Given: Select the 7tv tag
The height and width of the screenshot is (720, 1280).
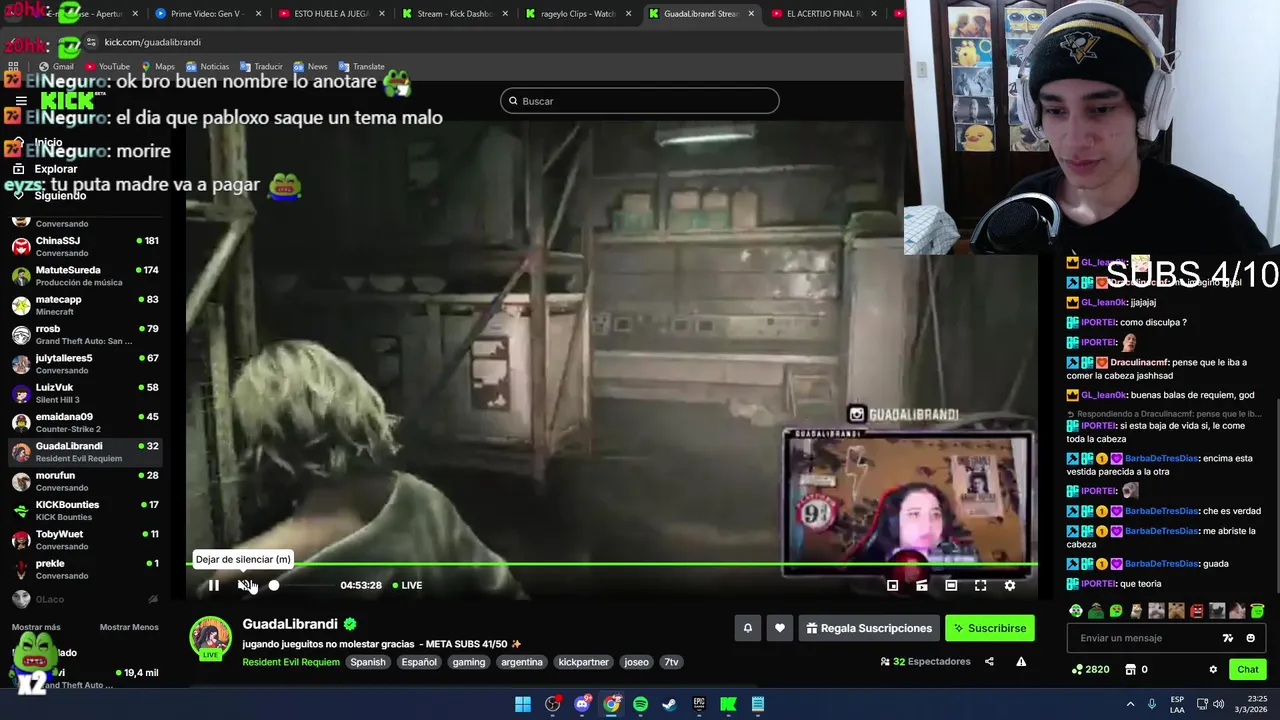Looking at the screenshot, I should tap(671, 662).
